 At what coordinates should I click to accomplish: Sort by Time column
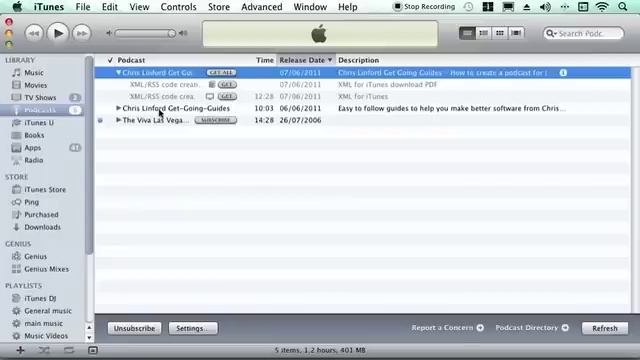264,60
